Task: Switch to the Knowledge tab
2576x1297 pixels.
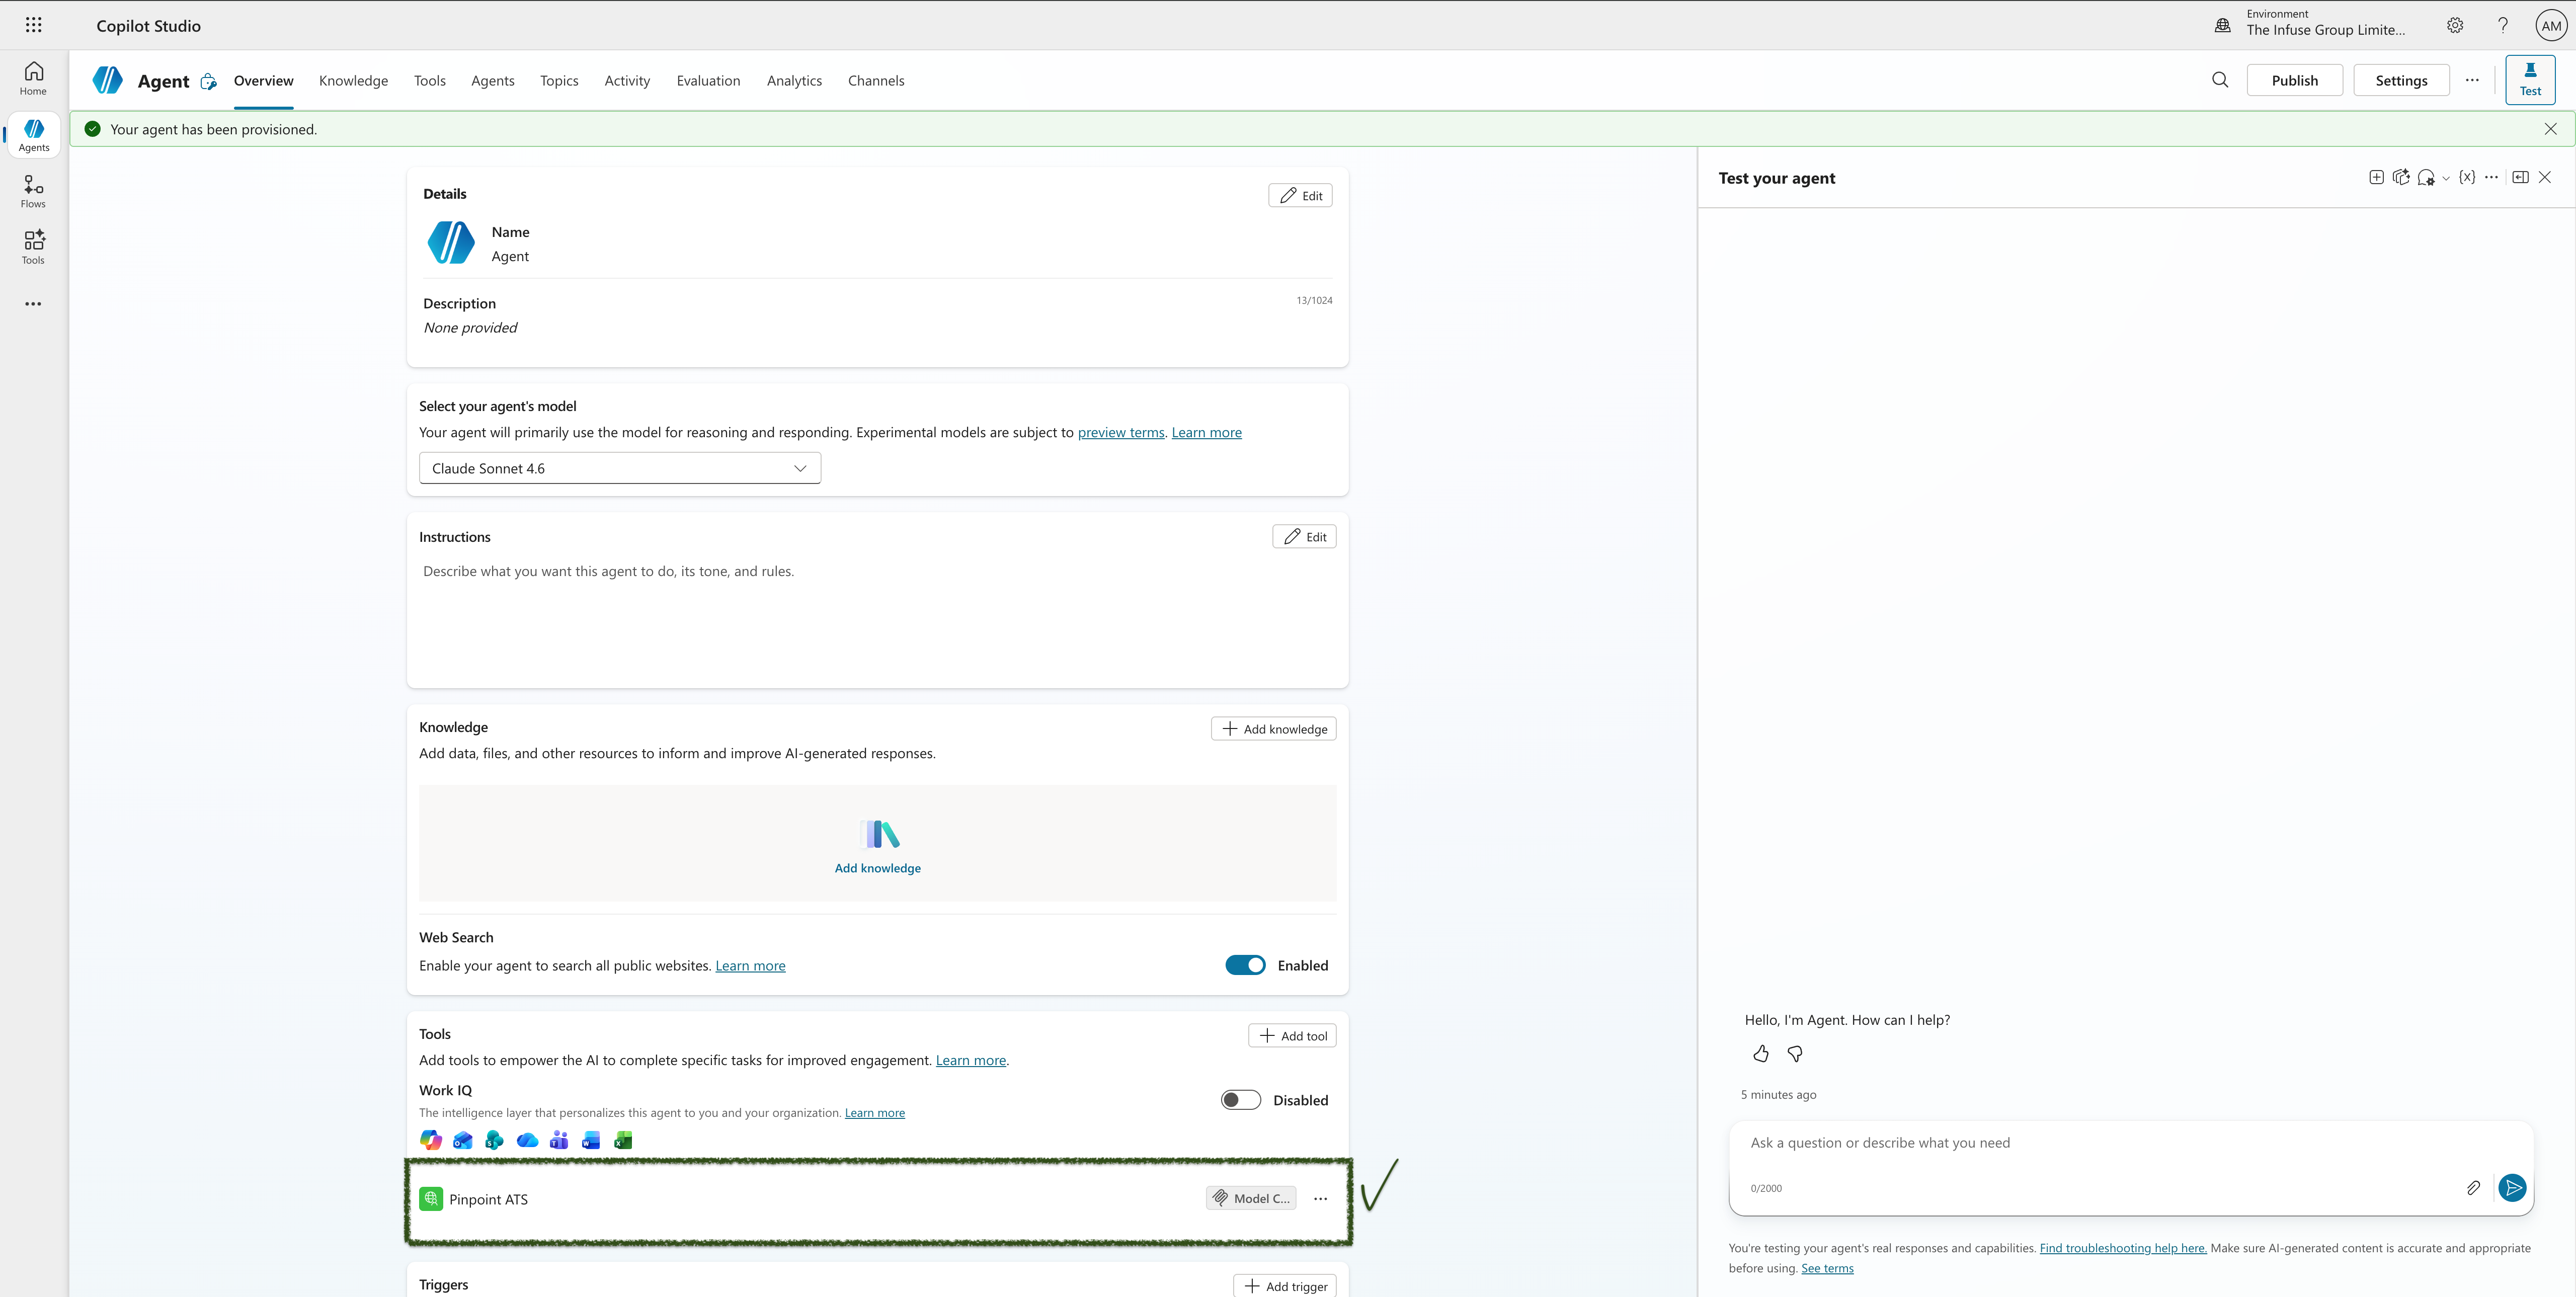Action: 353,81
